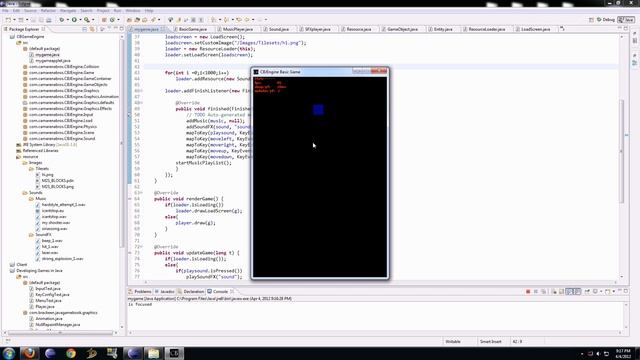Click the New Java package toolbar icon
The image size is (640, 360).
pos(104,20)
